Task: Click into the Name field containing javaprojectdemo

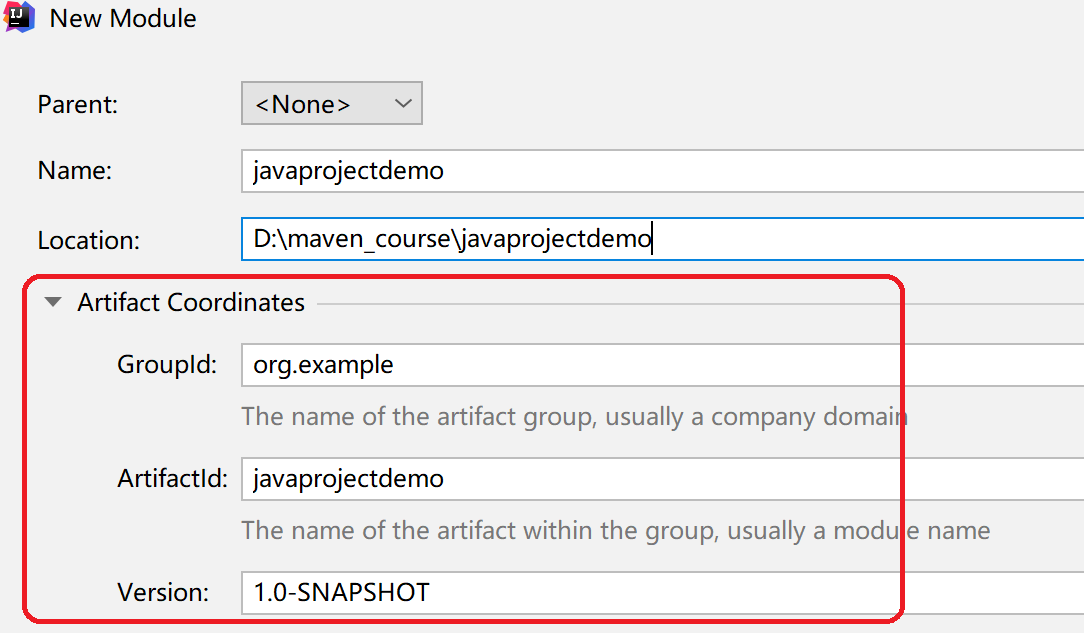Action: click(660, 171)
